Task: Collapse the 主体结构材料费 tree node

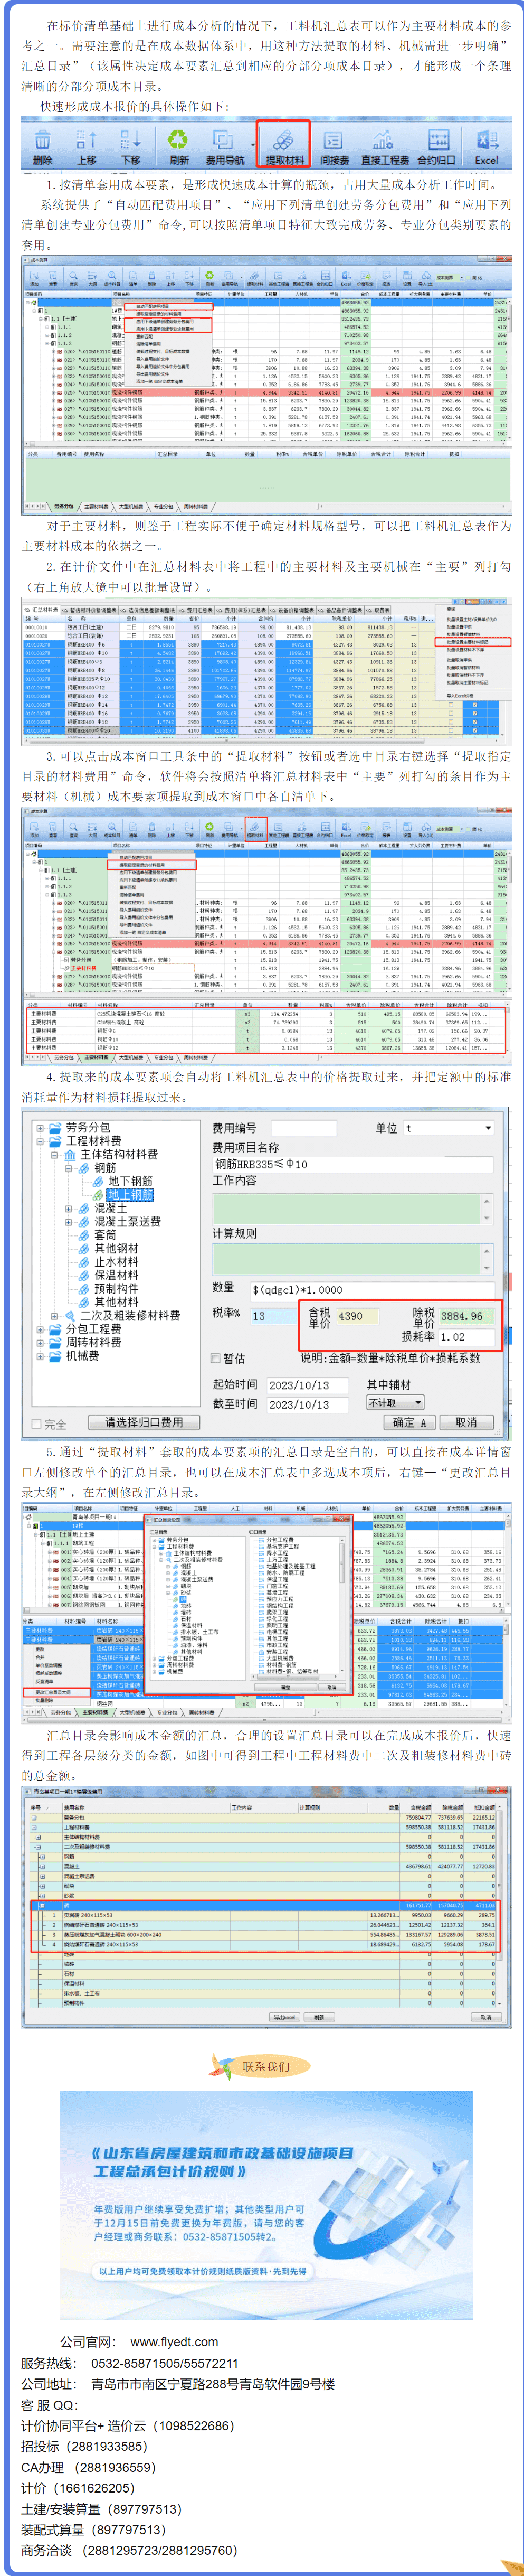Action: 54,1154
